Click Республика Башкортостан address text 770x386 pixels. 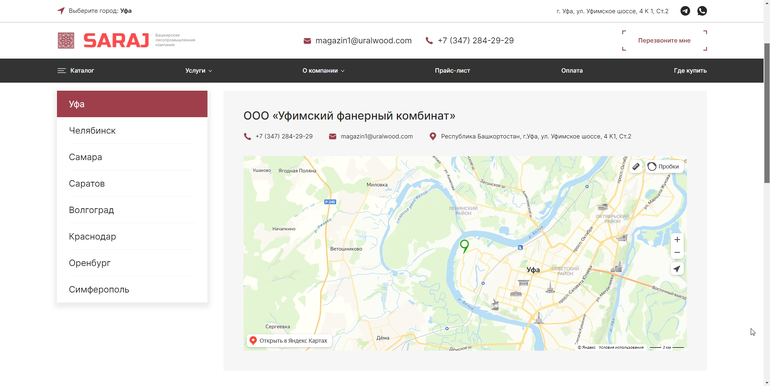536,137
